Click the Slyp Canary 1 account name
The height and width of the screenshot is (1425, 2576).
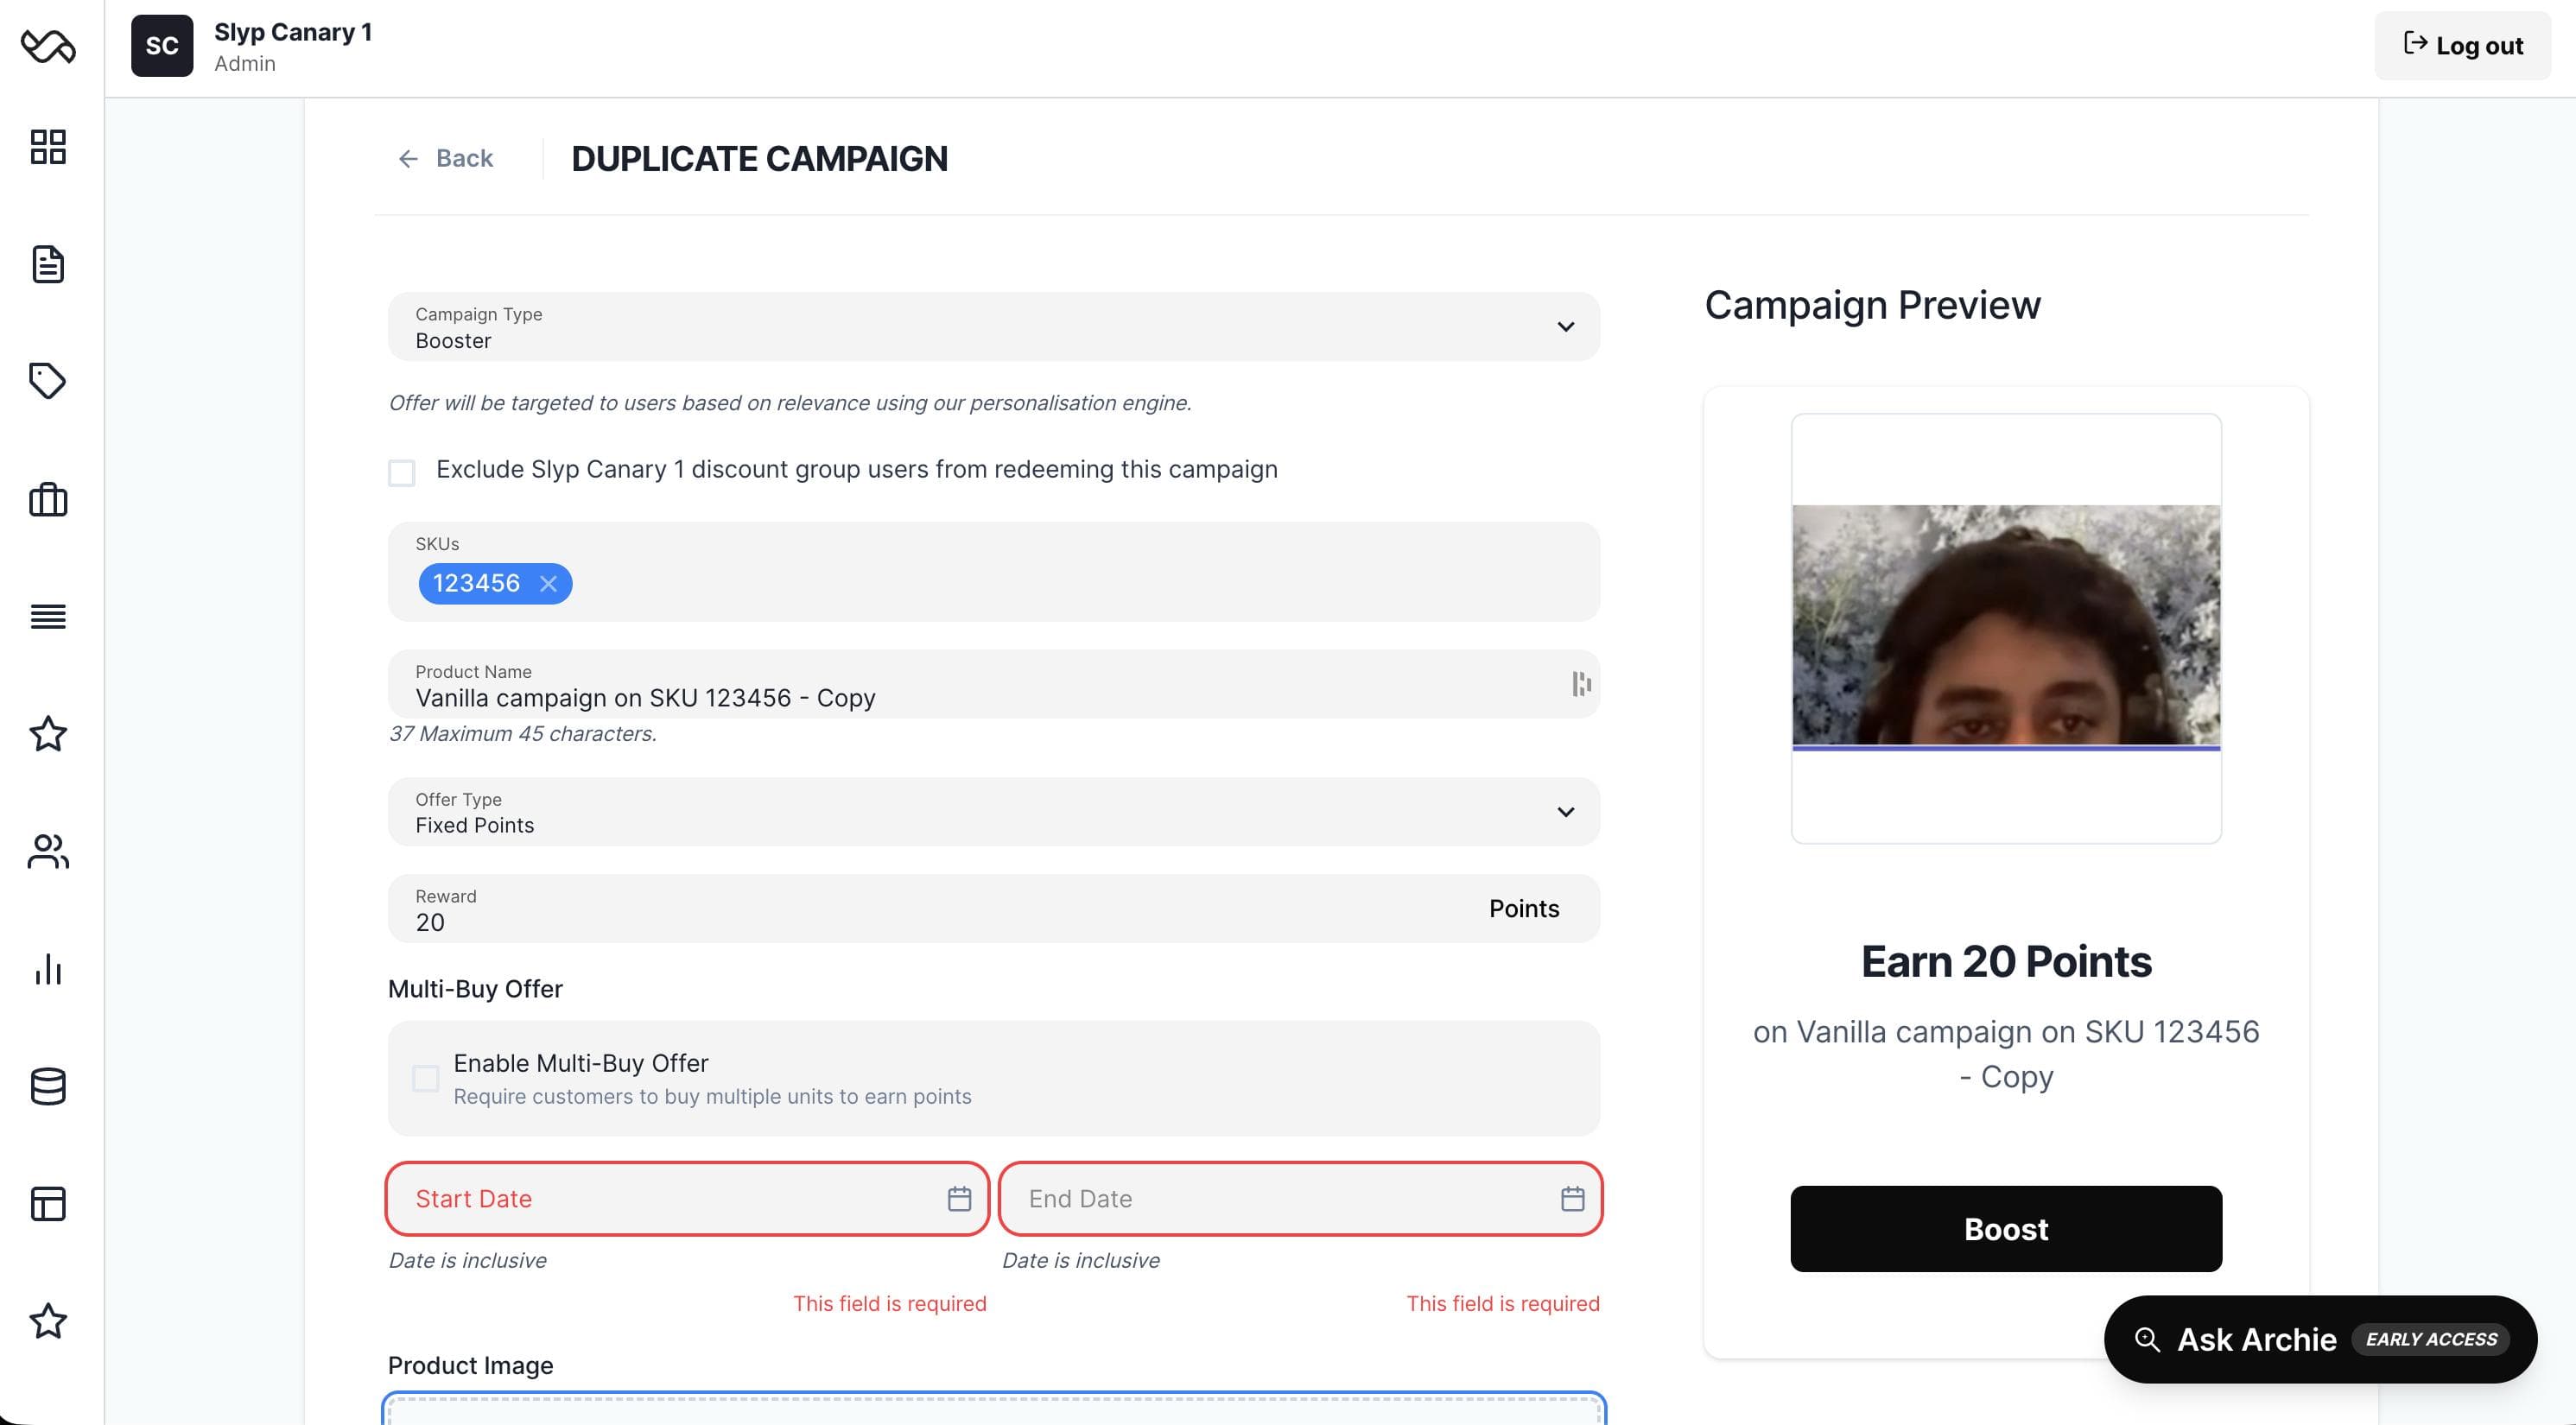click(x=293, y=32)
